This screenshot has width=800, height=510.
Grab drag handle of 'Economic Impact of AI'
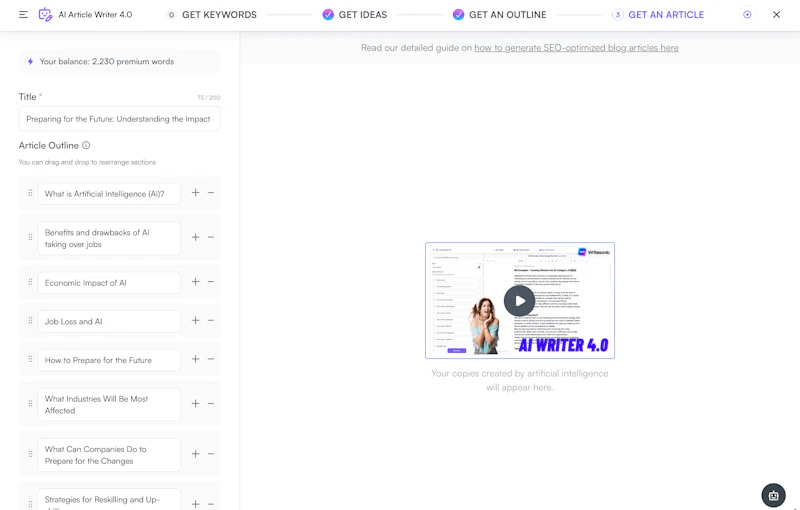(30, 282)
